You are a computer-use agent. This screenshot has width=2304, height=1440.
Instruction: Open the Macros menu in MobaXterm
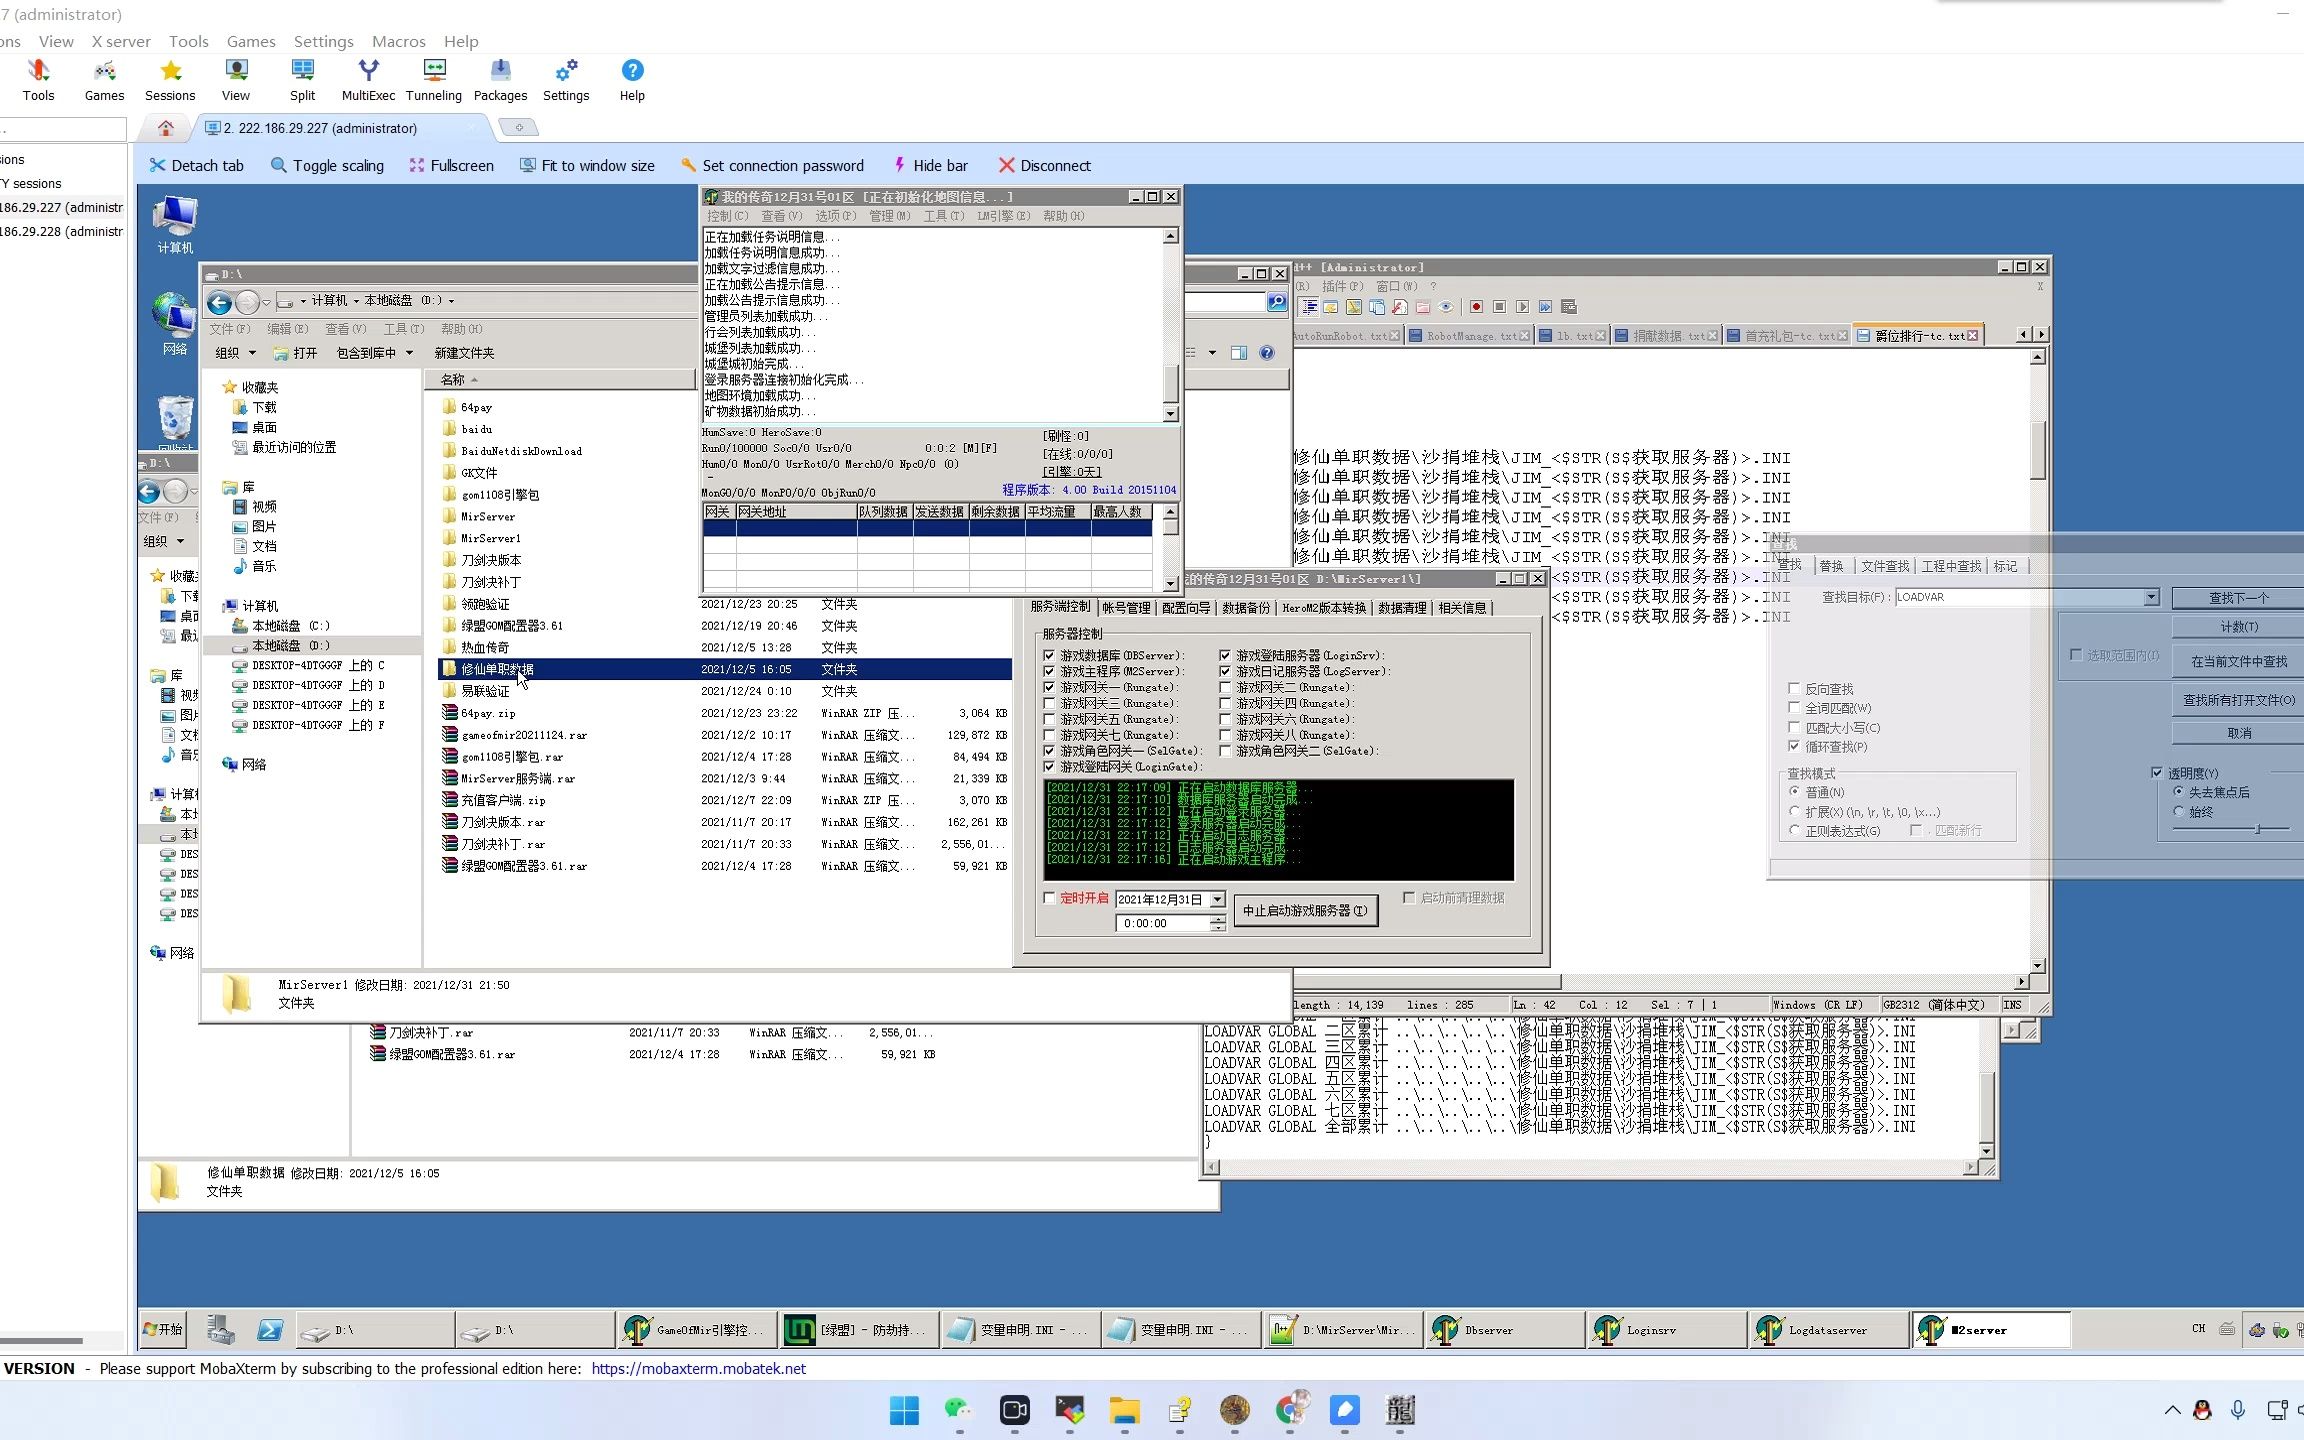(x=398, y=42)
